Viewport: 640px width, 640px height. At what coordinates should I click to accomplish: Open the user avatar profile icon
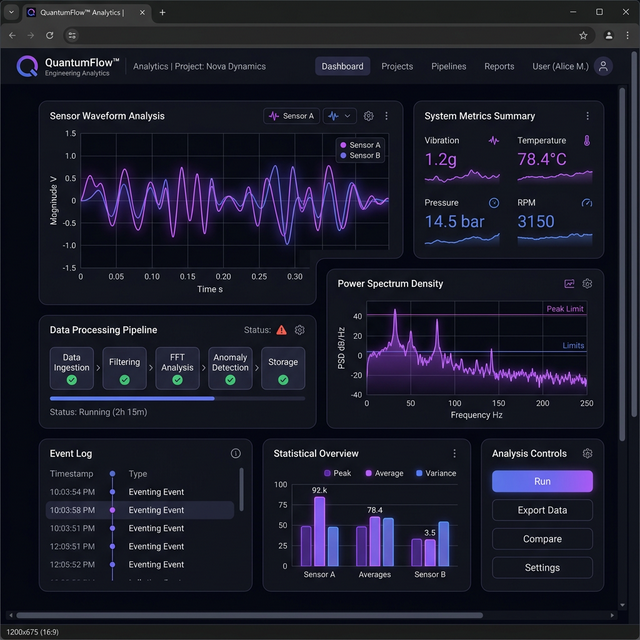tap(603, 66)
